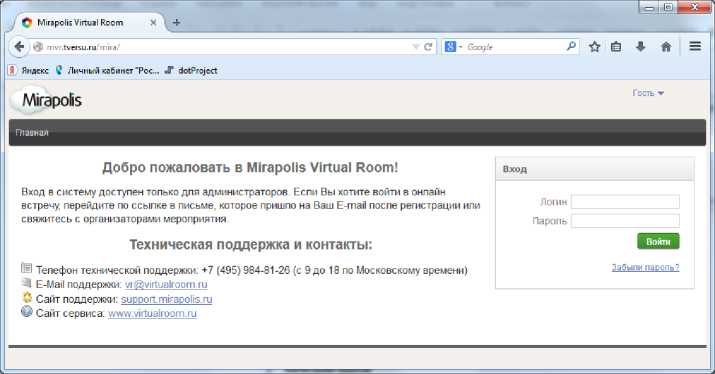Viewport: 715px width, 374px height.
Task: Open the Firefox hamburger menu
Action: (695, 46)
